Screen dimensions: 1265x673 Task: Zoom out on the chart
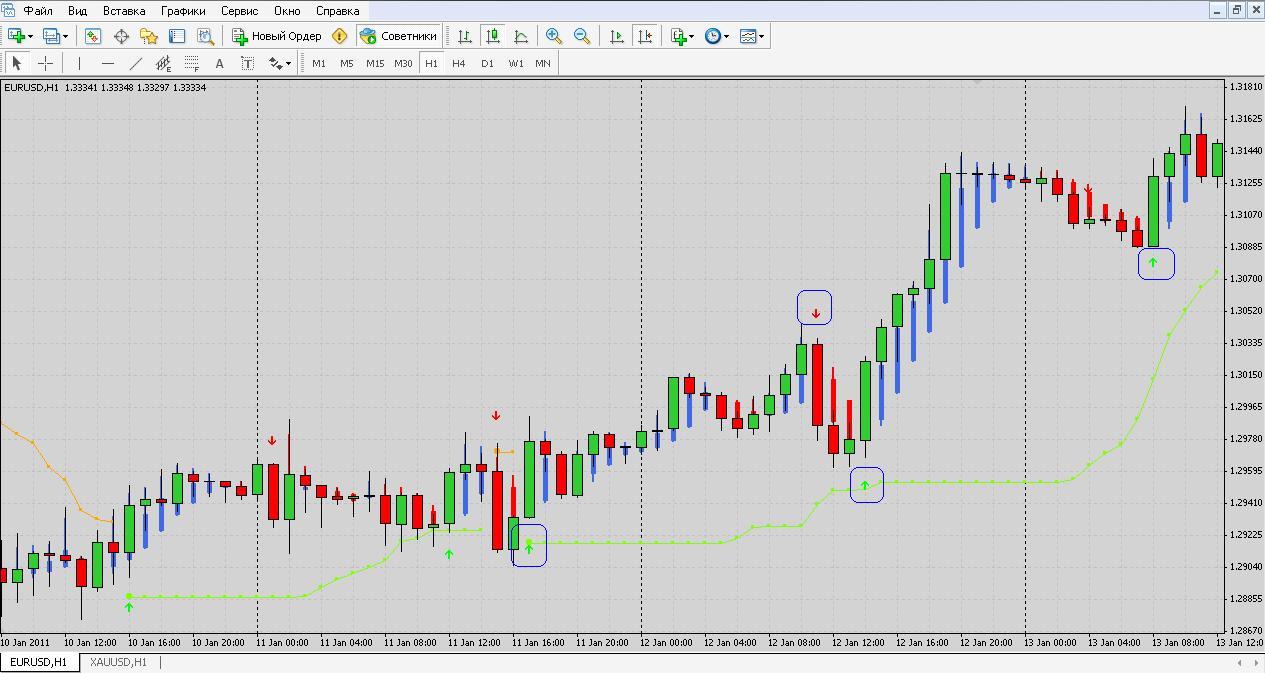581,36
